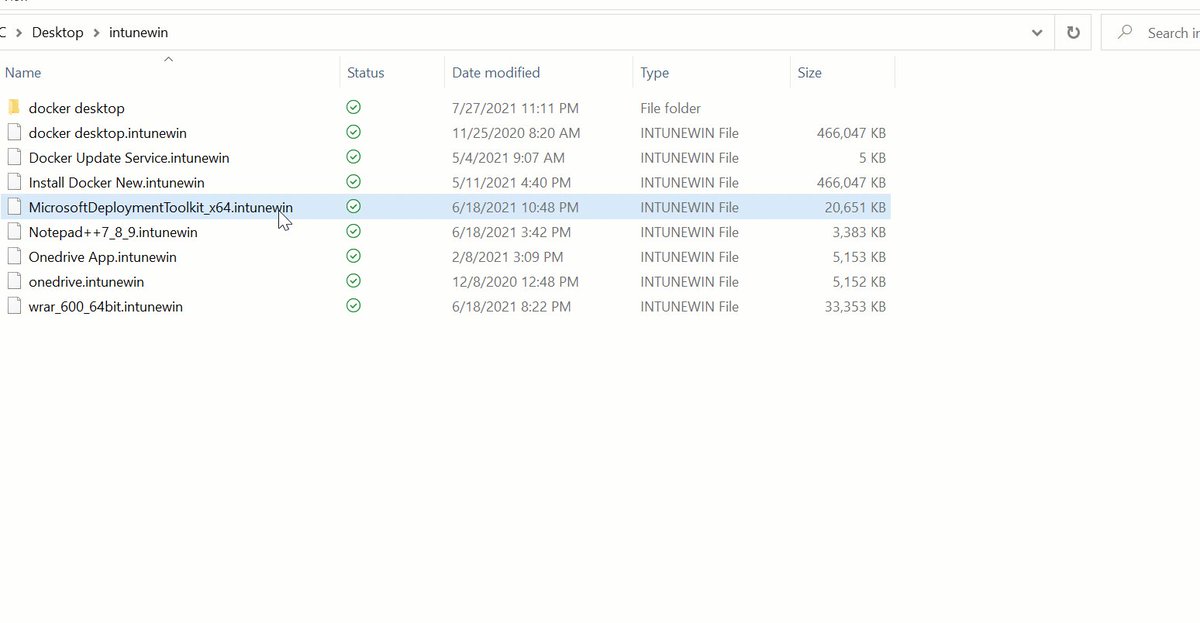Select onedrive.intunewin file name

[87, 282]
